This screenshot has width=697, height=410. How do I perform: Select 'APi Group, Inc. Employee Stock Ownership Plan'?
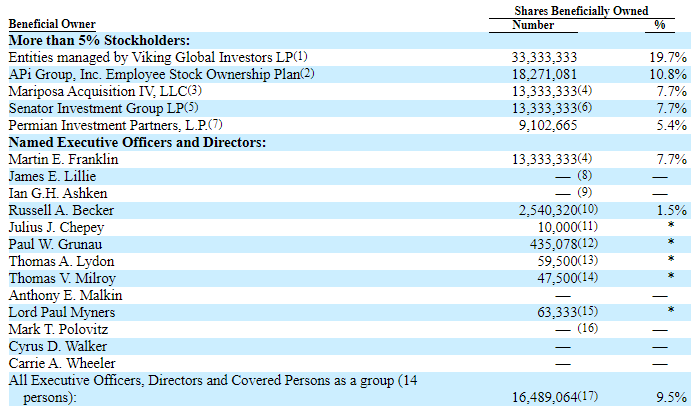pos(154,74)
